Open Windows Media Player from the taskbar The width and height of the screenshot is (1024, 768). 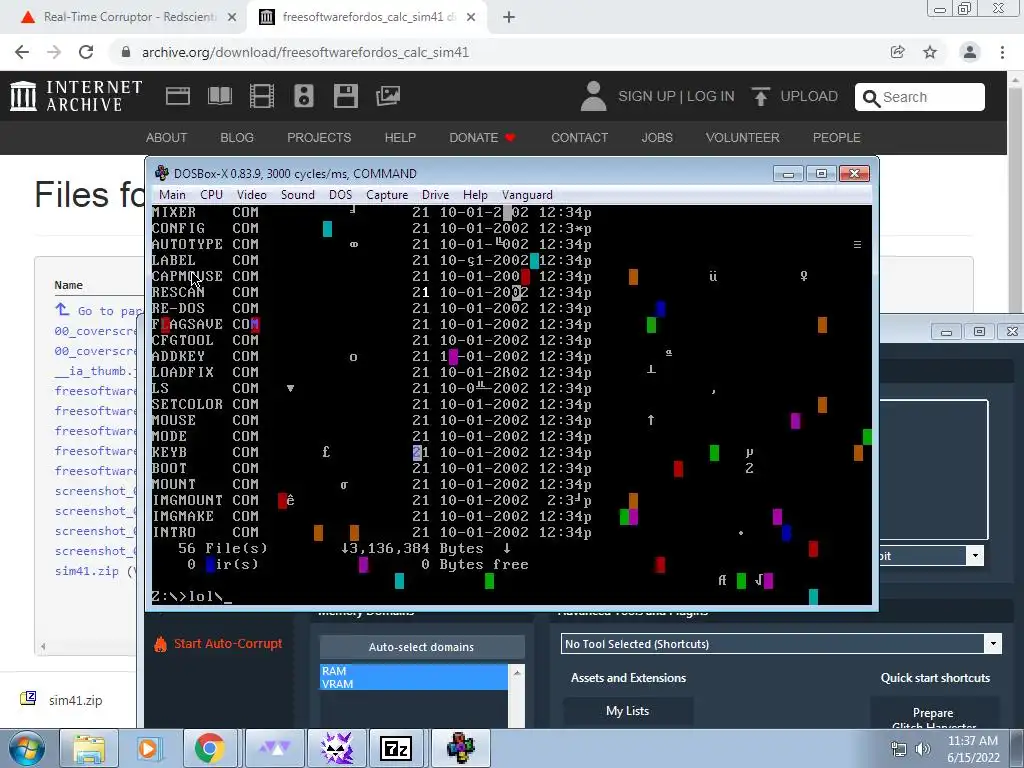point(148,748)
